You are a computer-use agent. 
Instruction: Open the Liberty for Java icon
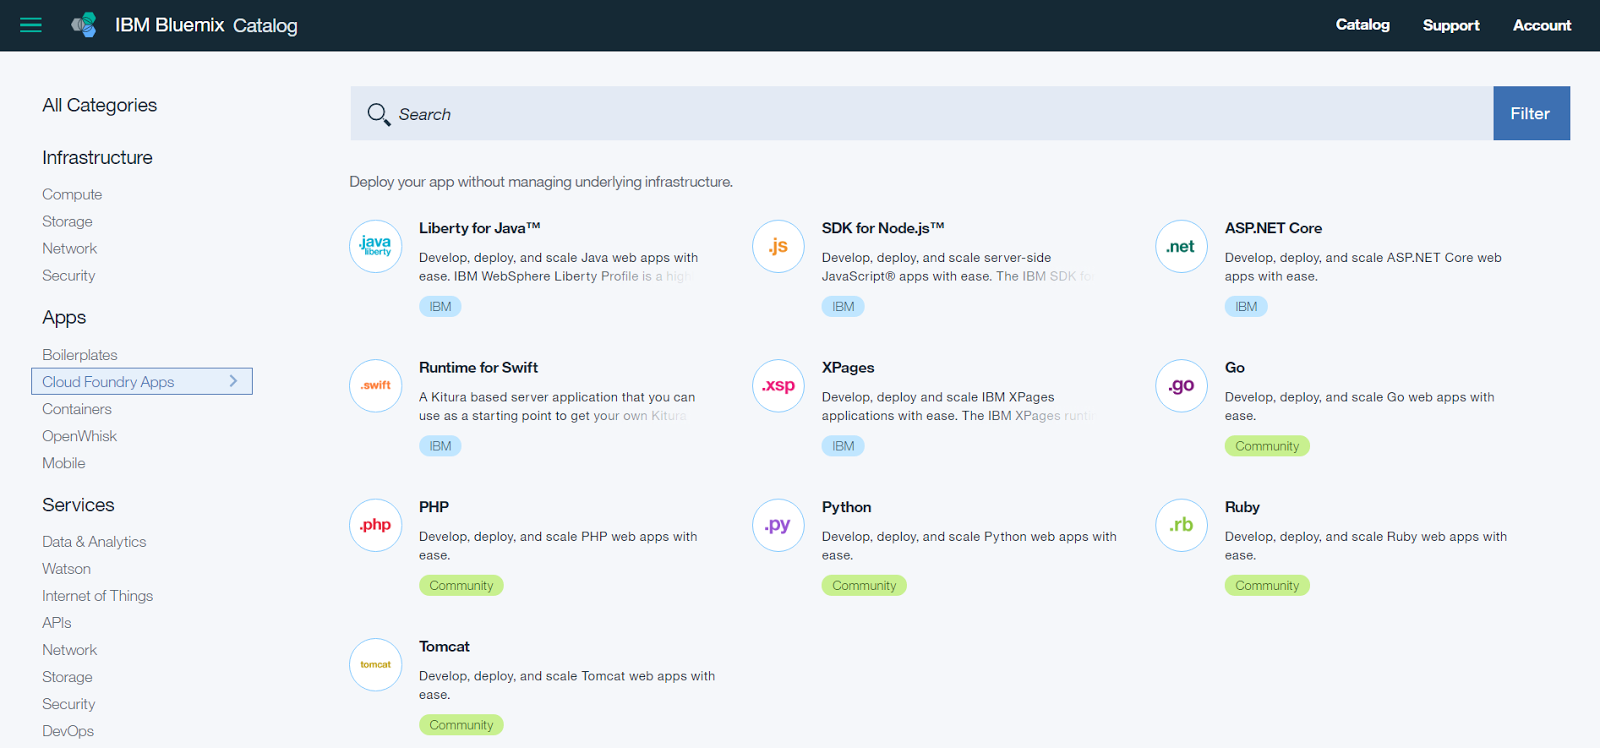point(376,246)
